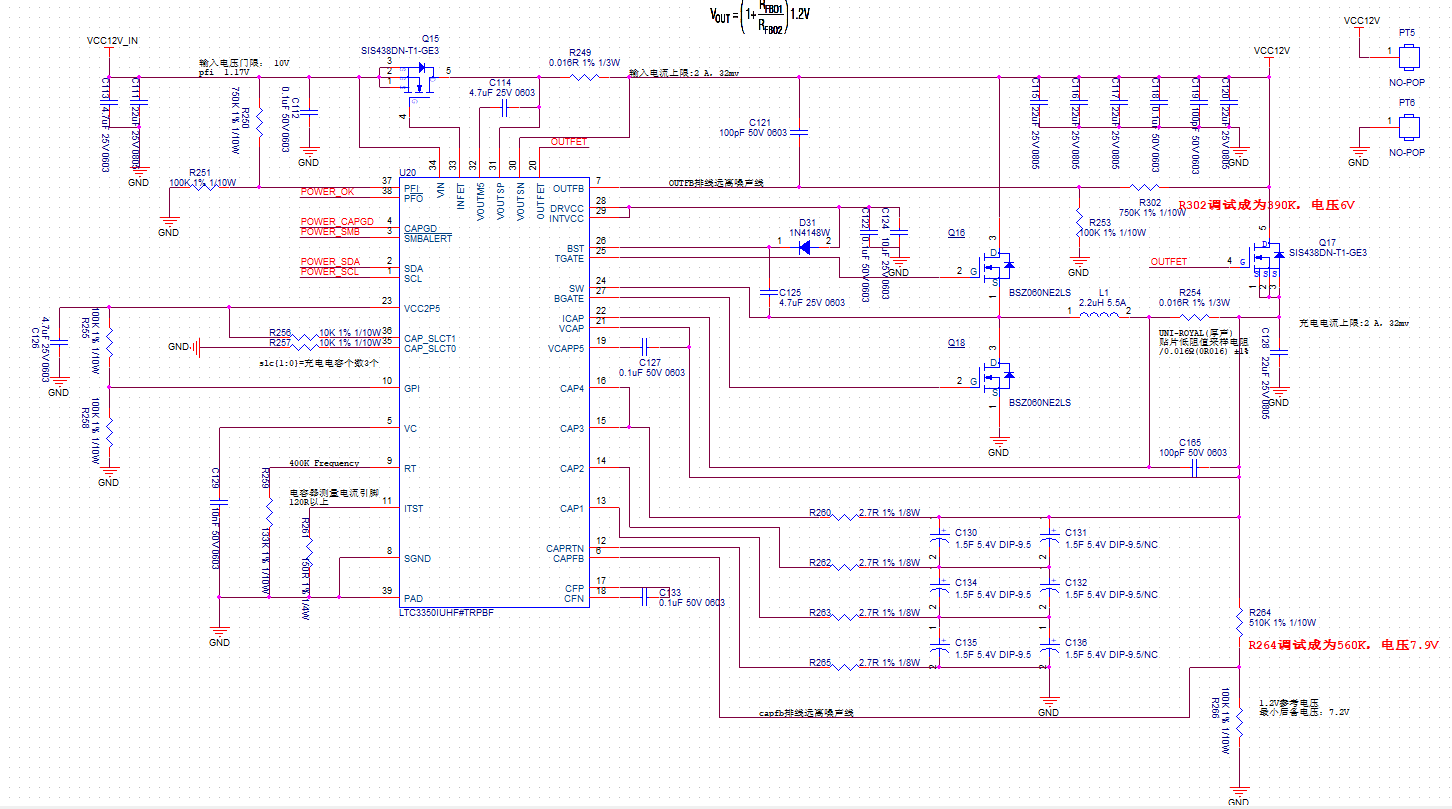The image size is (1452, 809).
Task: Select the C121 capacitor designator
Action: (x=759, y=121)
